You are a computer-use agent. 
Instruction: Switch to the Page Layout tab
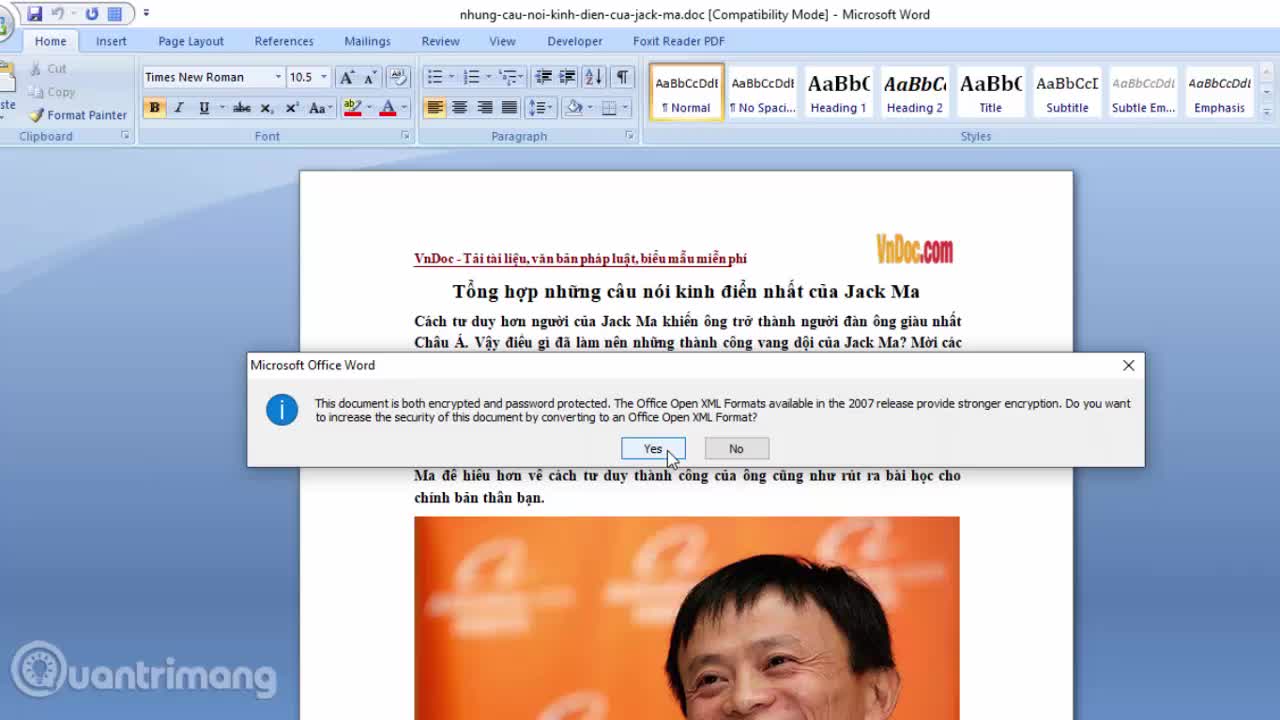tap(191, 41)
